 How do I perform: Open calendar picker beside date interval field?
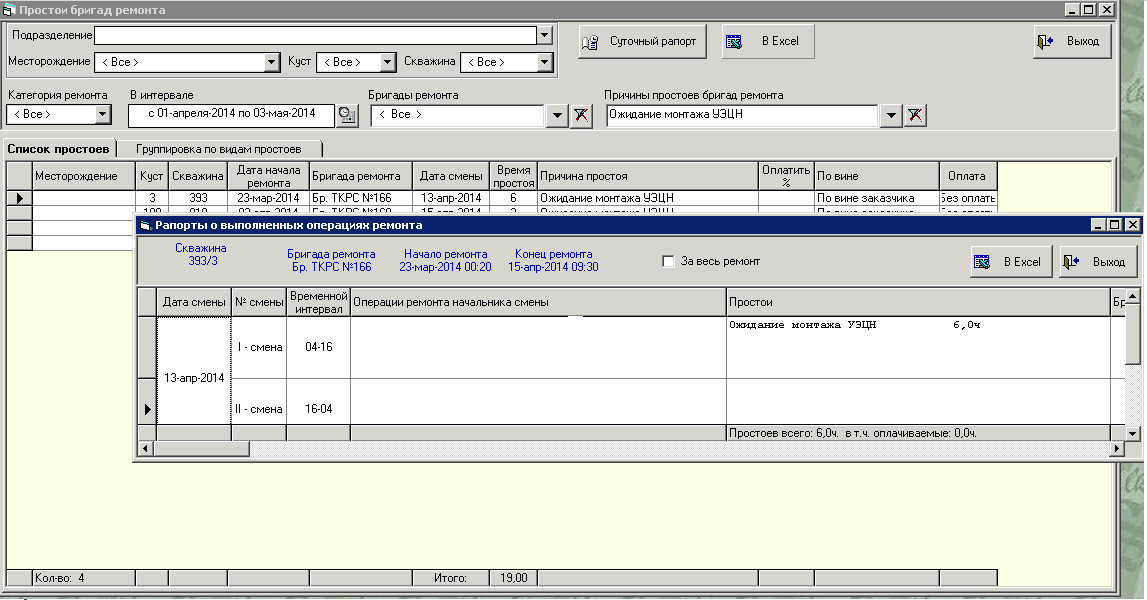347,116
